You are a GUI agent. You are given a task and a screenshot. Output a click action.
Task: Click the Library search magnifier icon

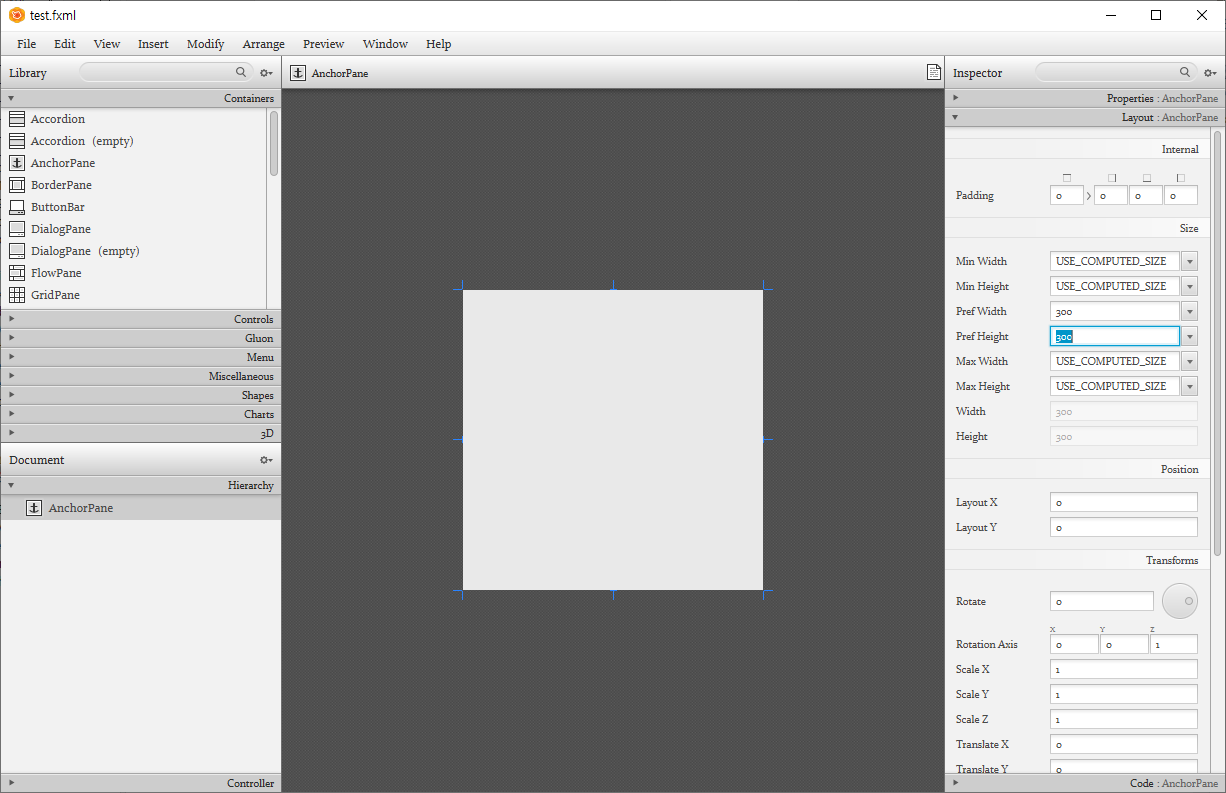point(241,72)
